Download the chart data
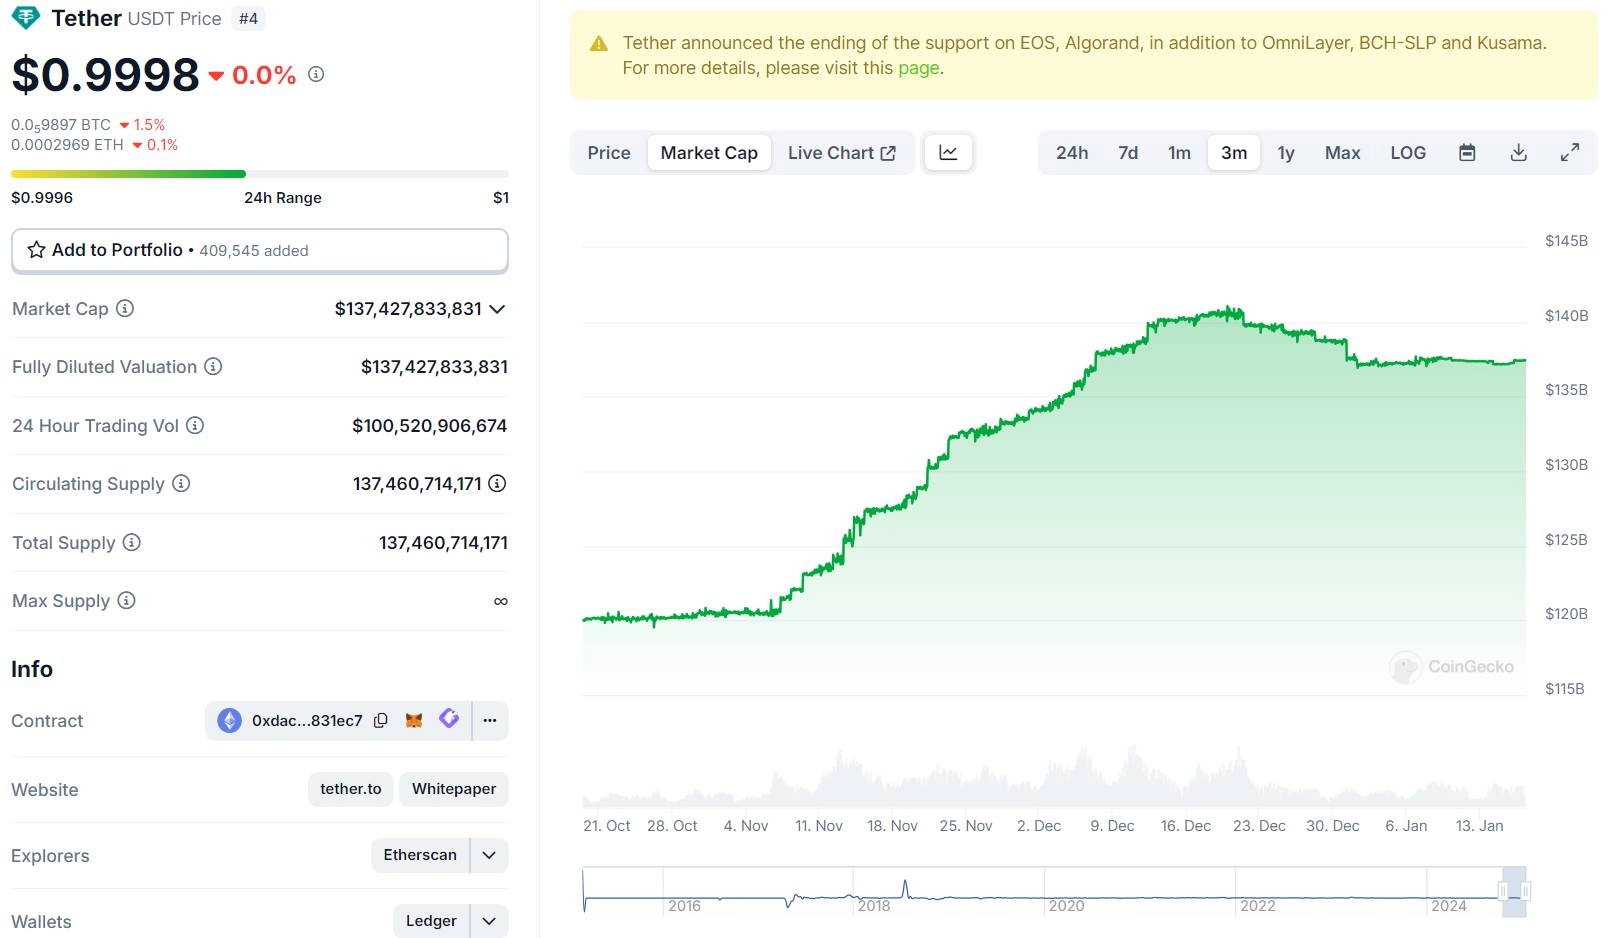 [1518, 153]
